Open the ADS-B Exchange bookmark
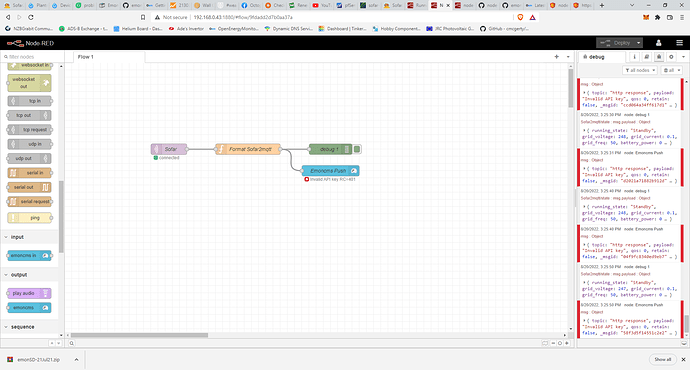Image resolution: width=690 pixels, height=370 pixels. [x=84, y=29]
